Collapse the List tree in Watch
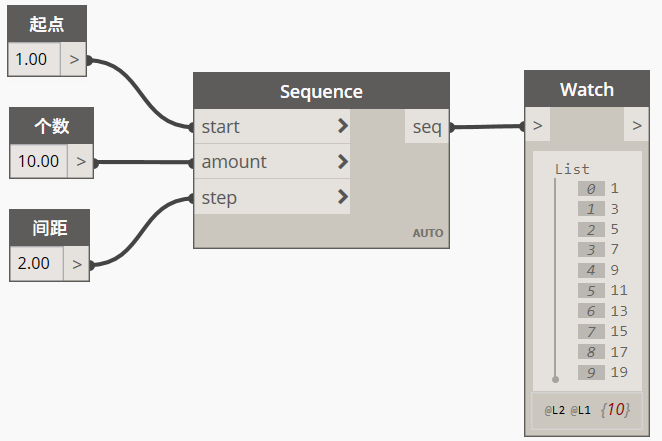Viewport: 662px width, 441px height. [x=572, y=169]
